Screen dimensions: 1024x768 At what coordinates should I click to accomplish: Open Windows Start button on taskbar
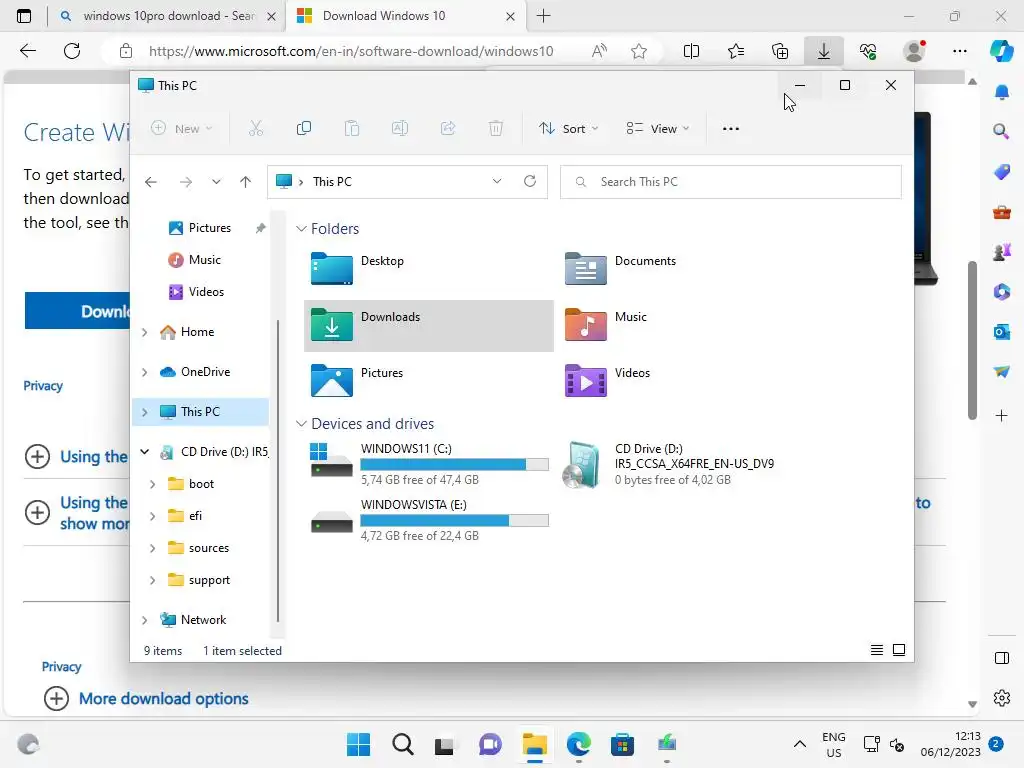pos(358,744)
